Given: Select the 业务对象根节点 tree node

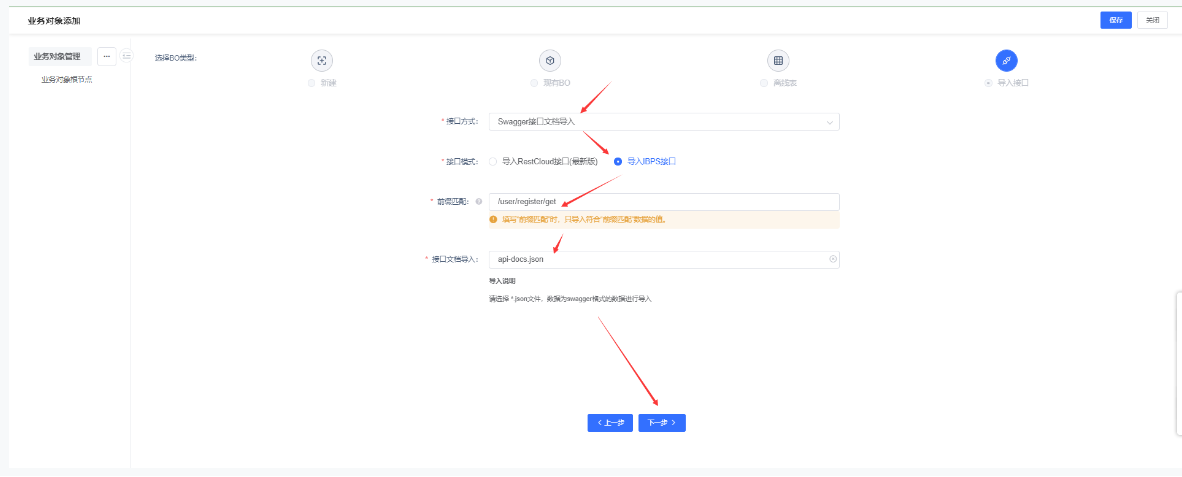Looking at the screenshot, I should pyautogui.click(x=66, y=79).
